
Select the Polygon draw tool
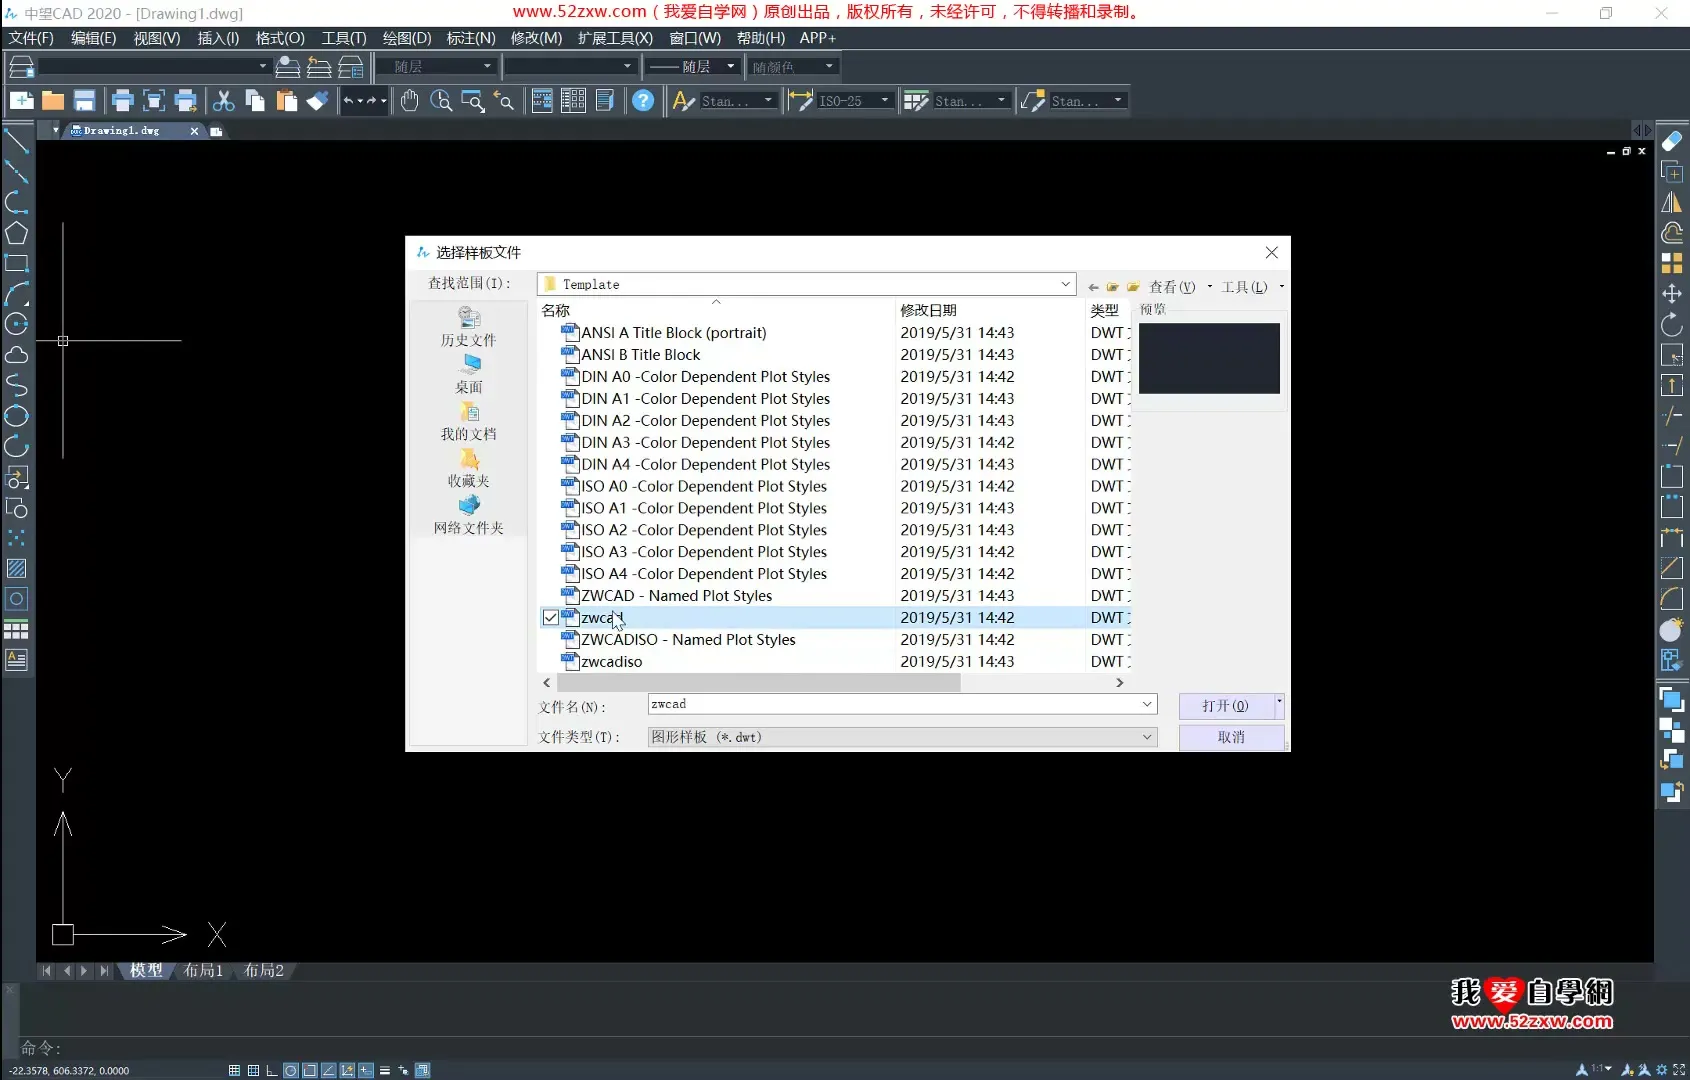pos(17,233)
